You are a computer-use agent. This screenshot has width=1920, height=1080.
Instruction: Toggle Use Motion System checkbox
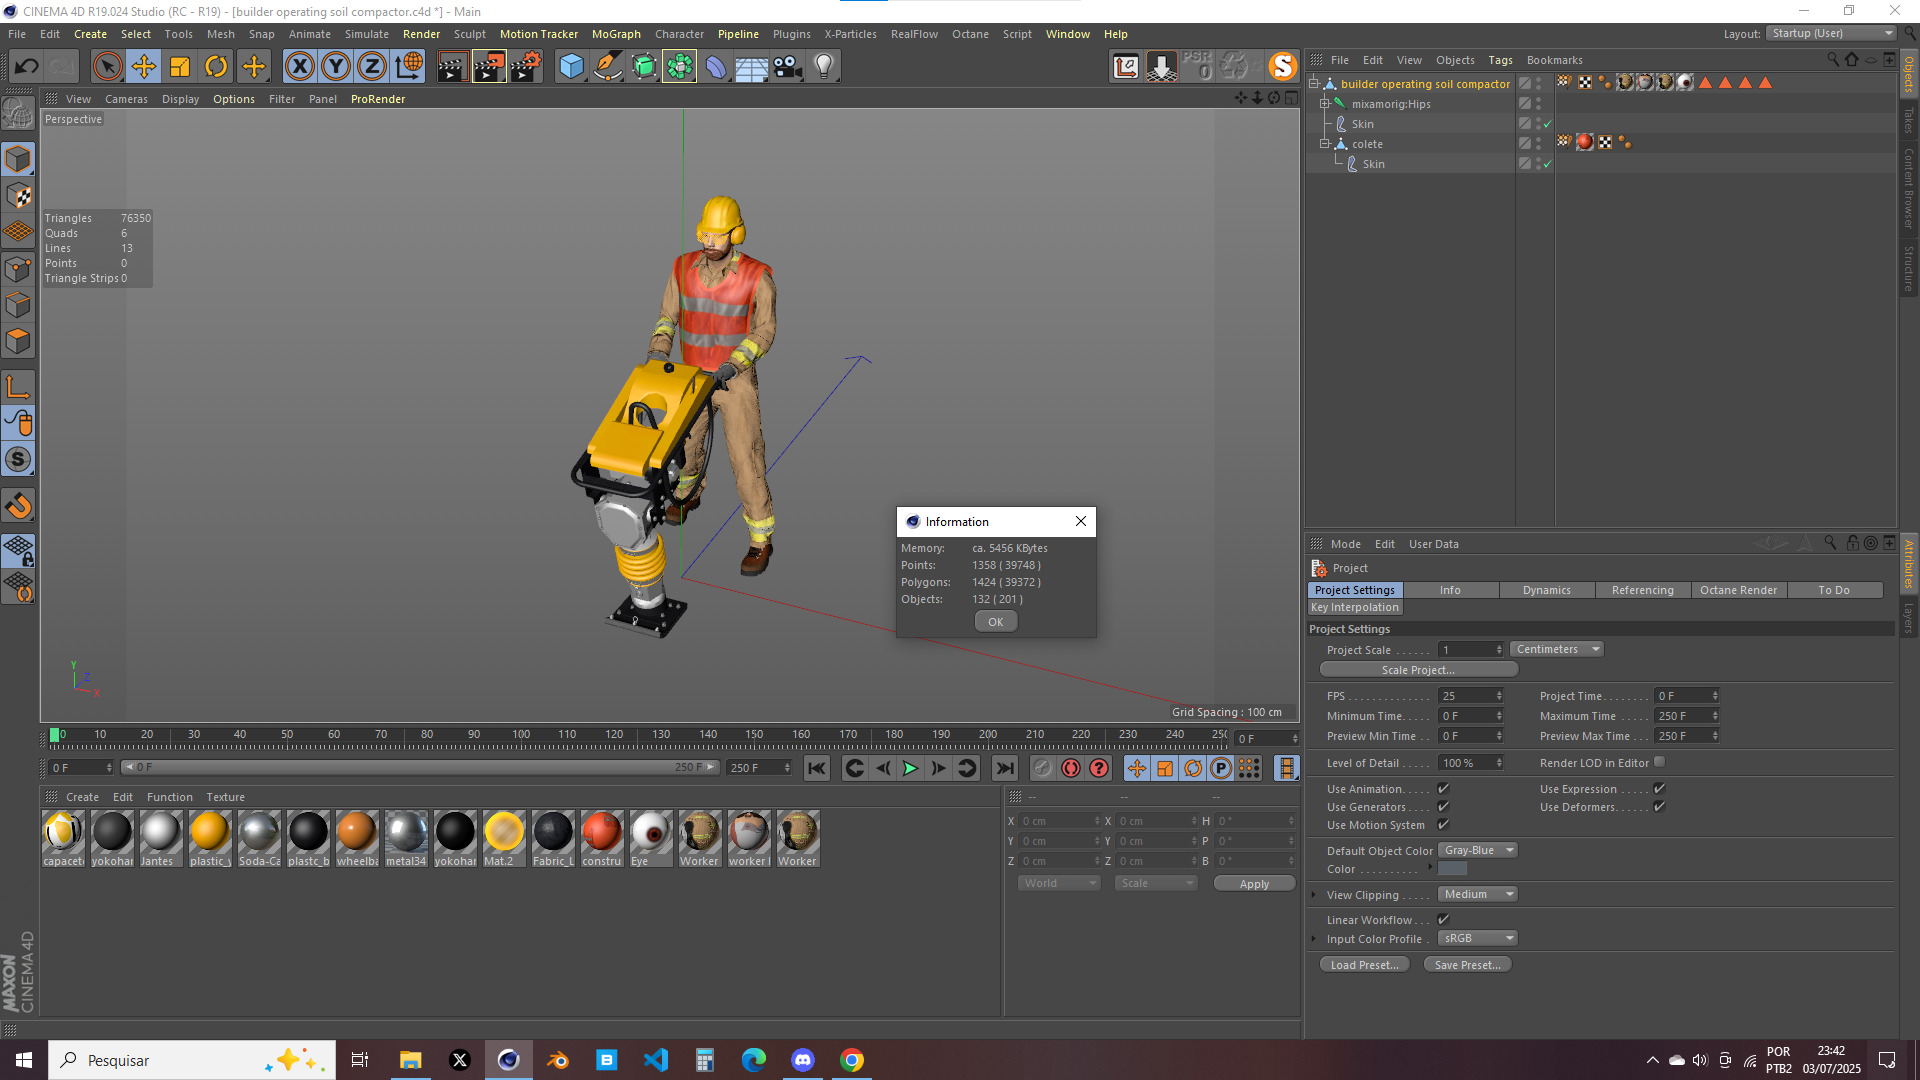(x=1443, y=825)
